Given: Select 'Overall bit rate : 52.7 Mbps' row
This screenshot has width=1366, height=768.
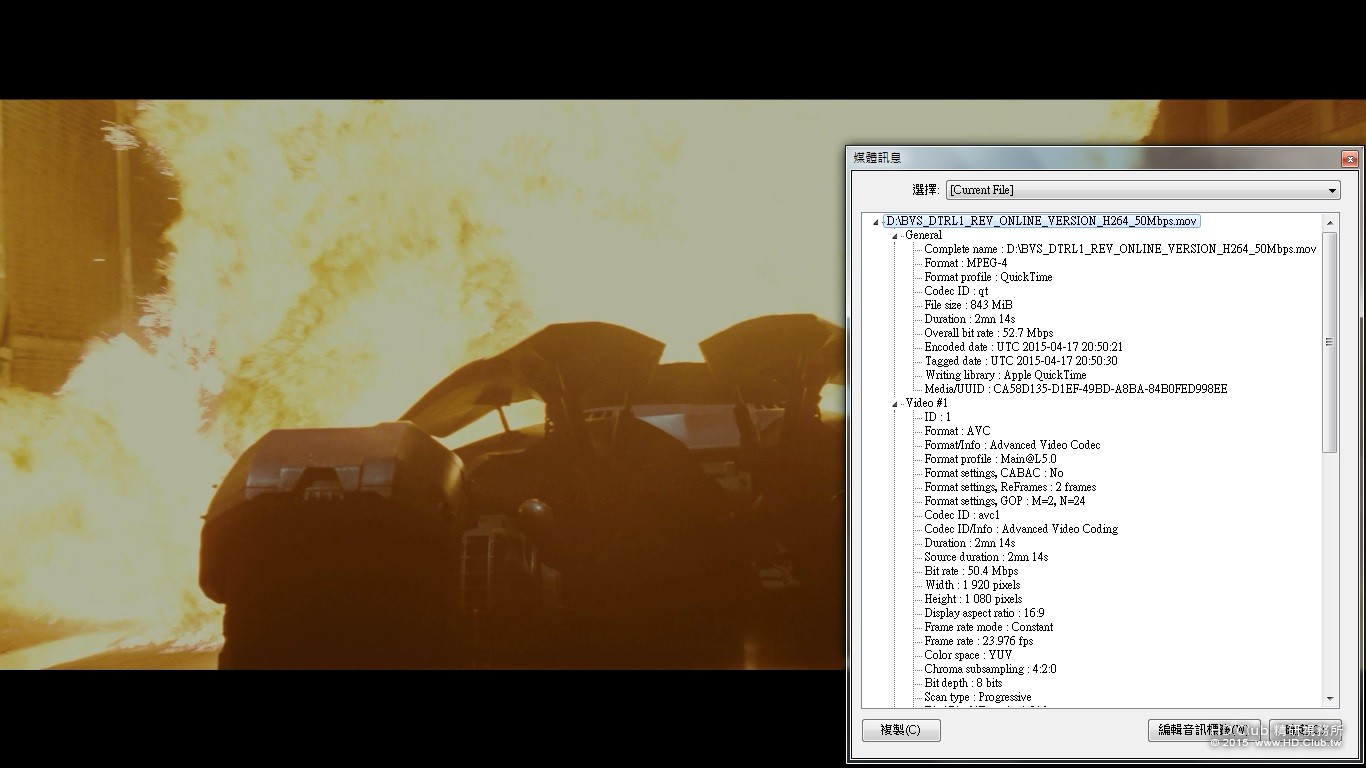Looking at the screenshot, I should [988, 333].
